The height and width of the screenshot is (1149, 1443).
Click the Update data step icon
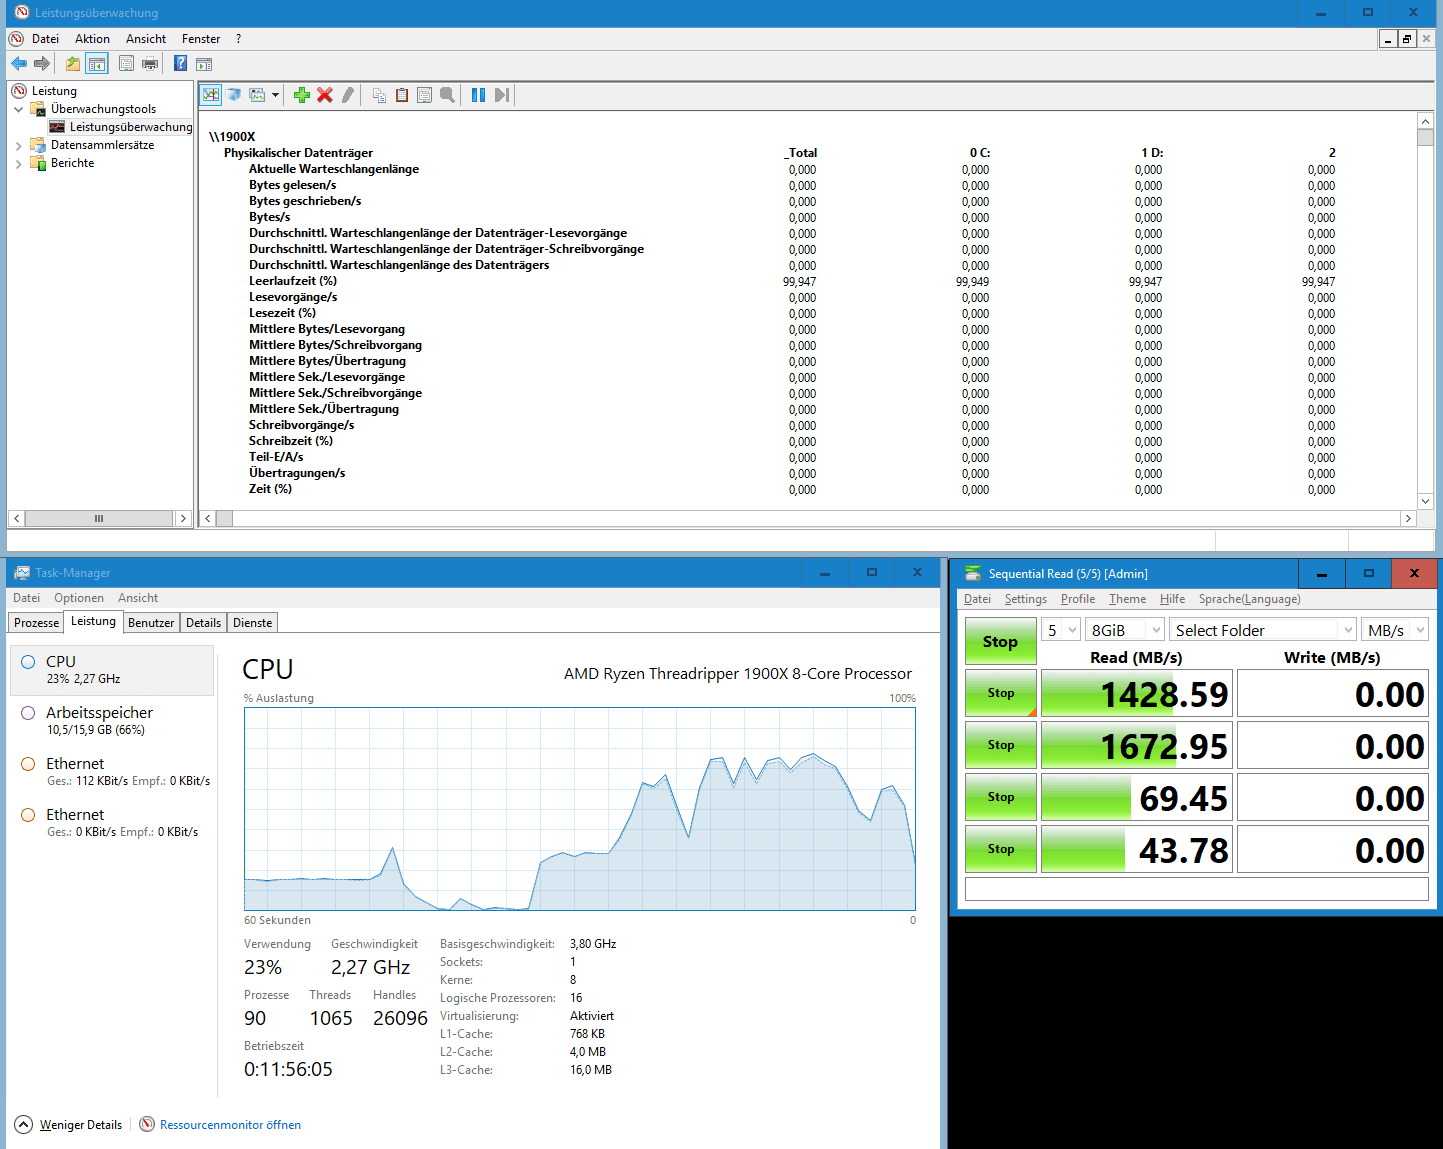pyautogui.click(x=502, y=95)
